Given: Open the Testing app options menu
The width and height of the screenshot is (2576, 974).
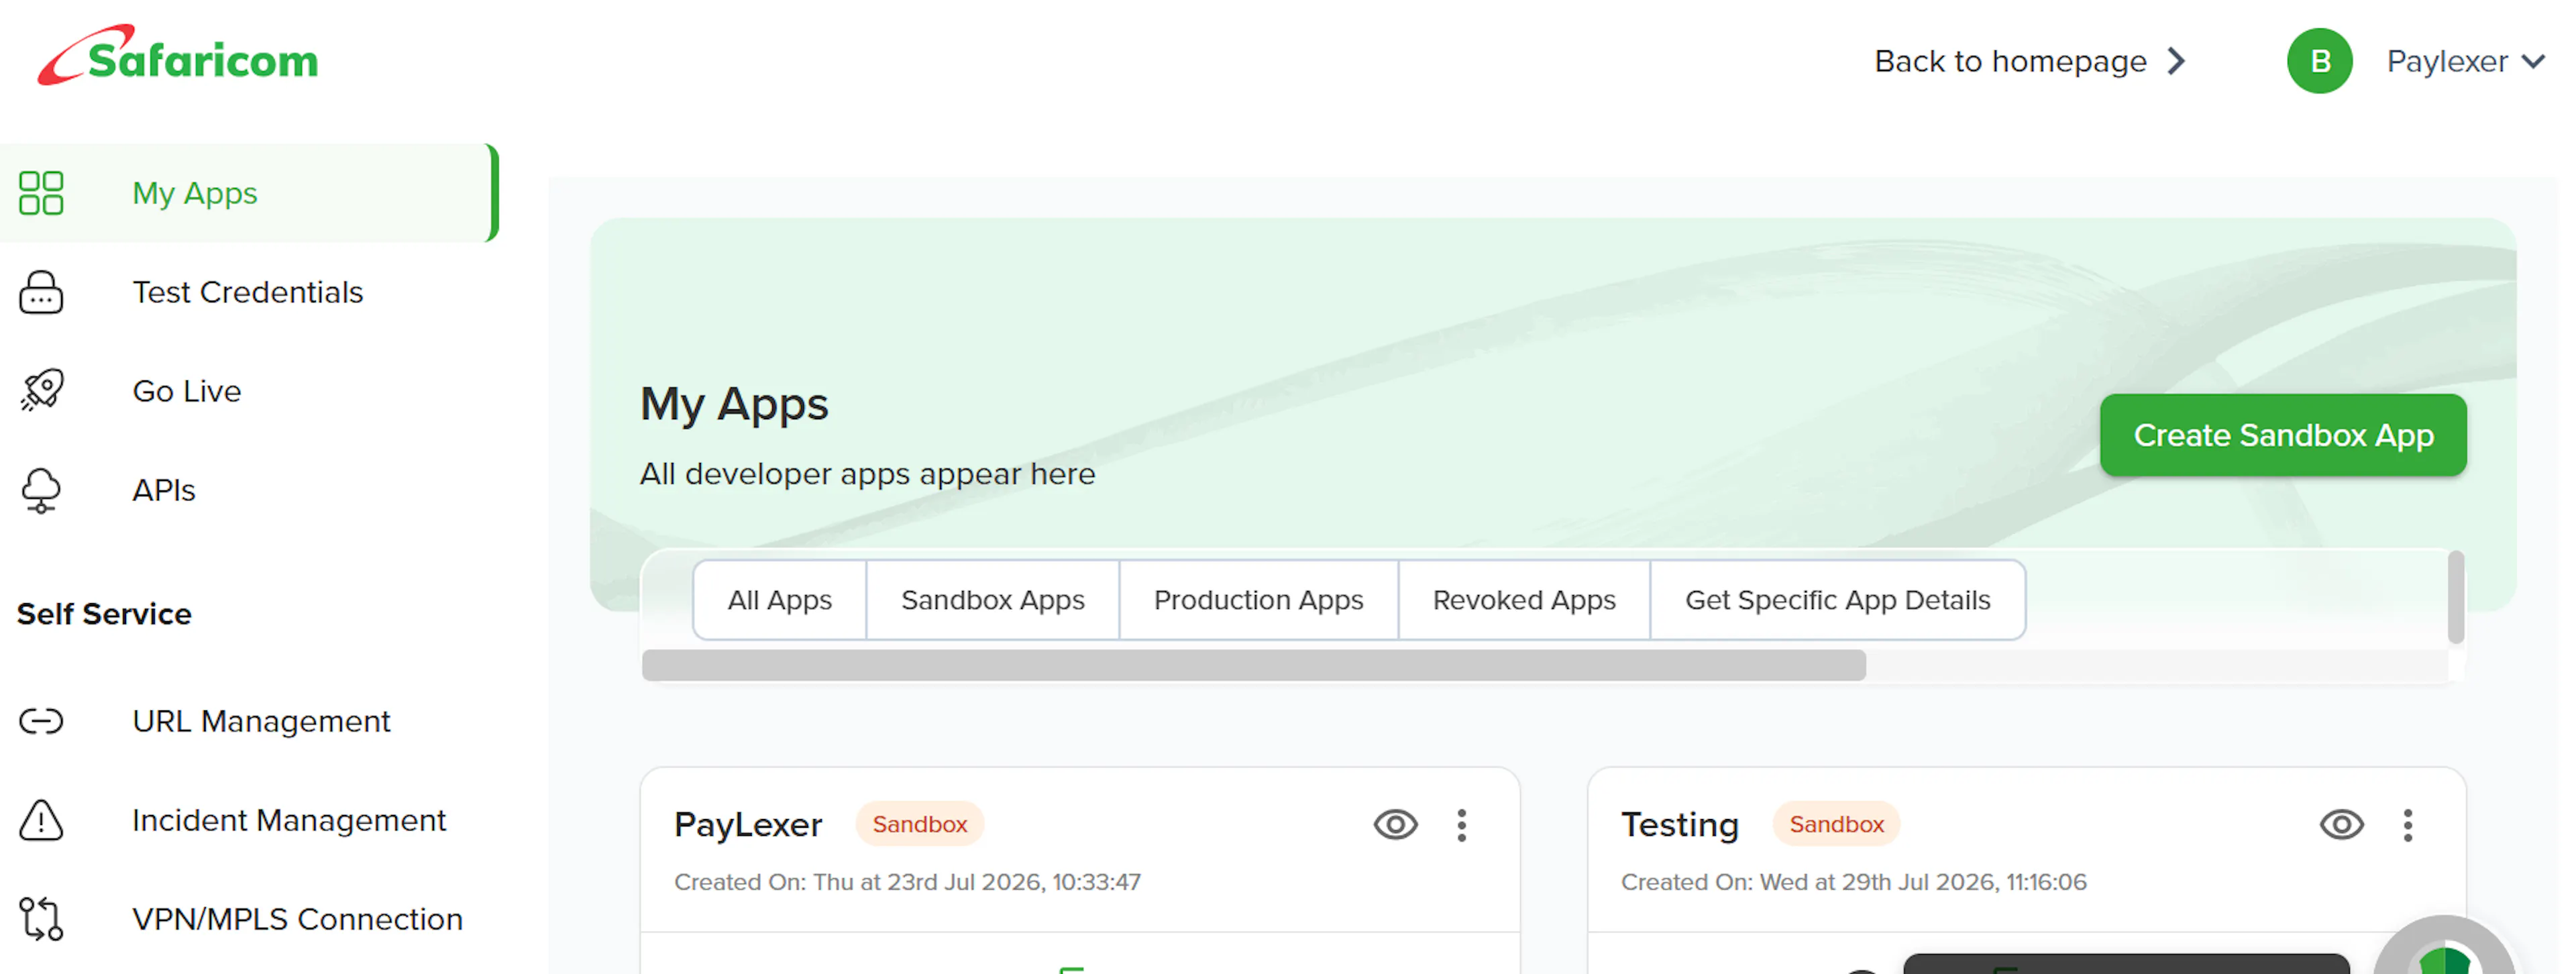Looking at the screenshot, I should click(x=2408, y=825).
